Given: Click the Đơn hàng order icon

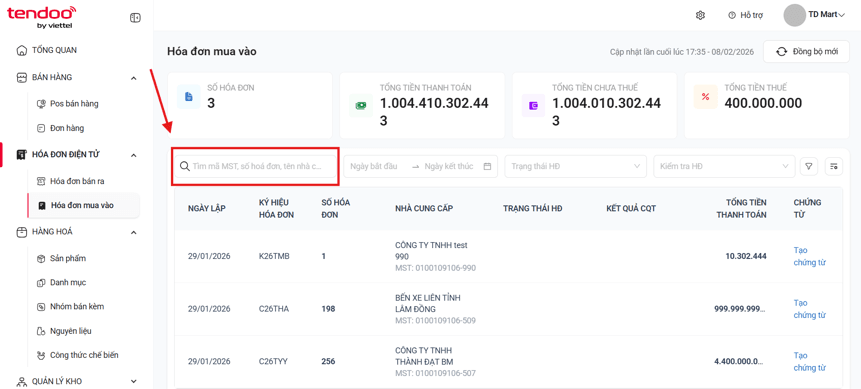Looking at the screenshot, I should (40, 128).
